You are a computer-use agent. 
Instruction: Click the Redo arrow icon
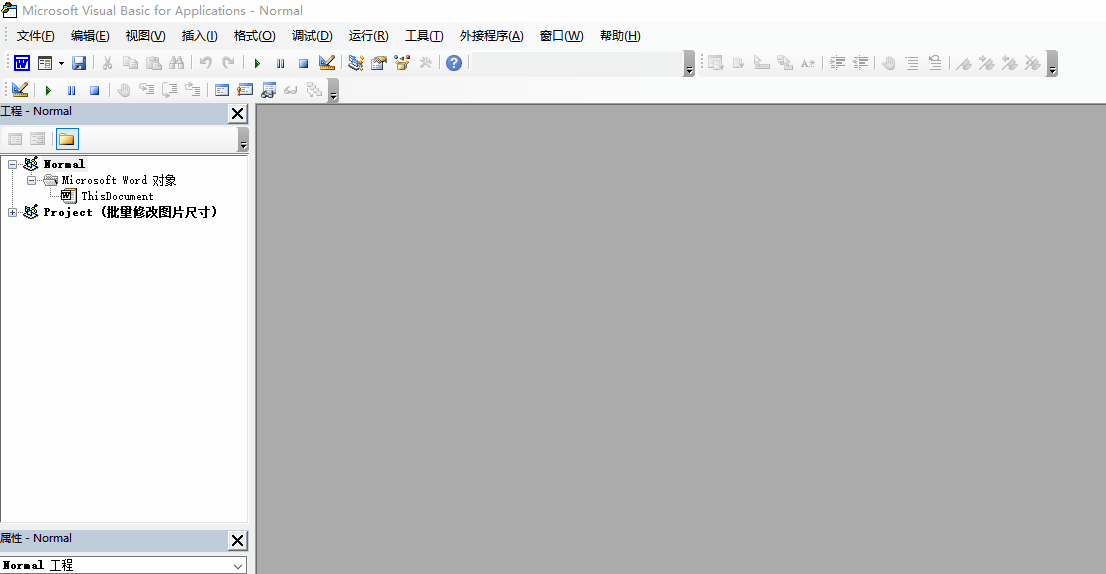pyautogui.click(x=229, y=63)
